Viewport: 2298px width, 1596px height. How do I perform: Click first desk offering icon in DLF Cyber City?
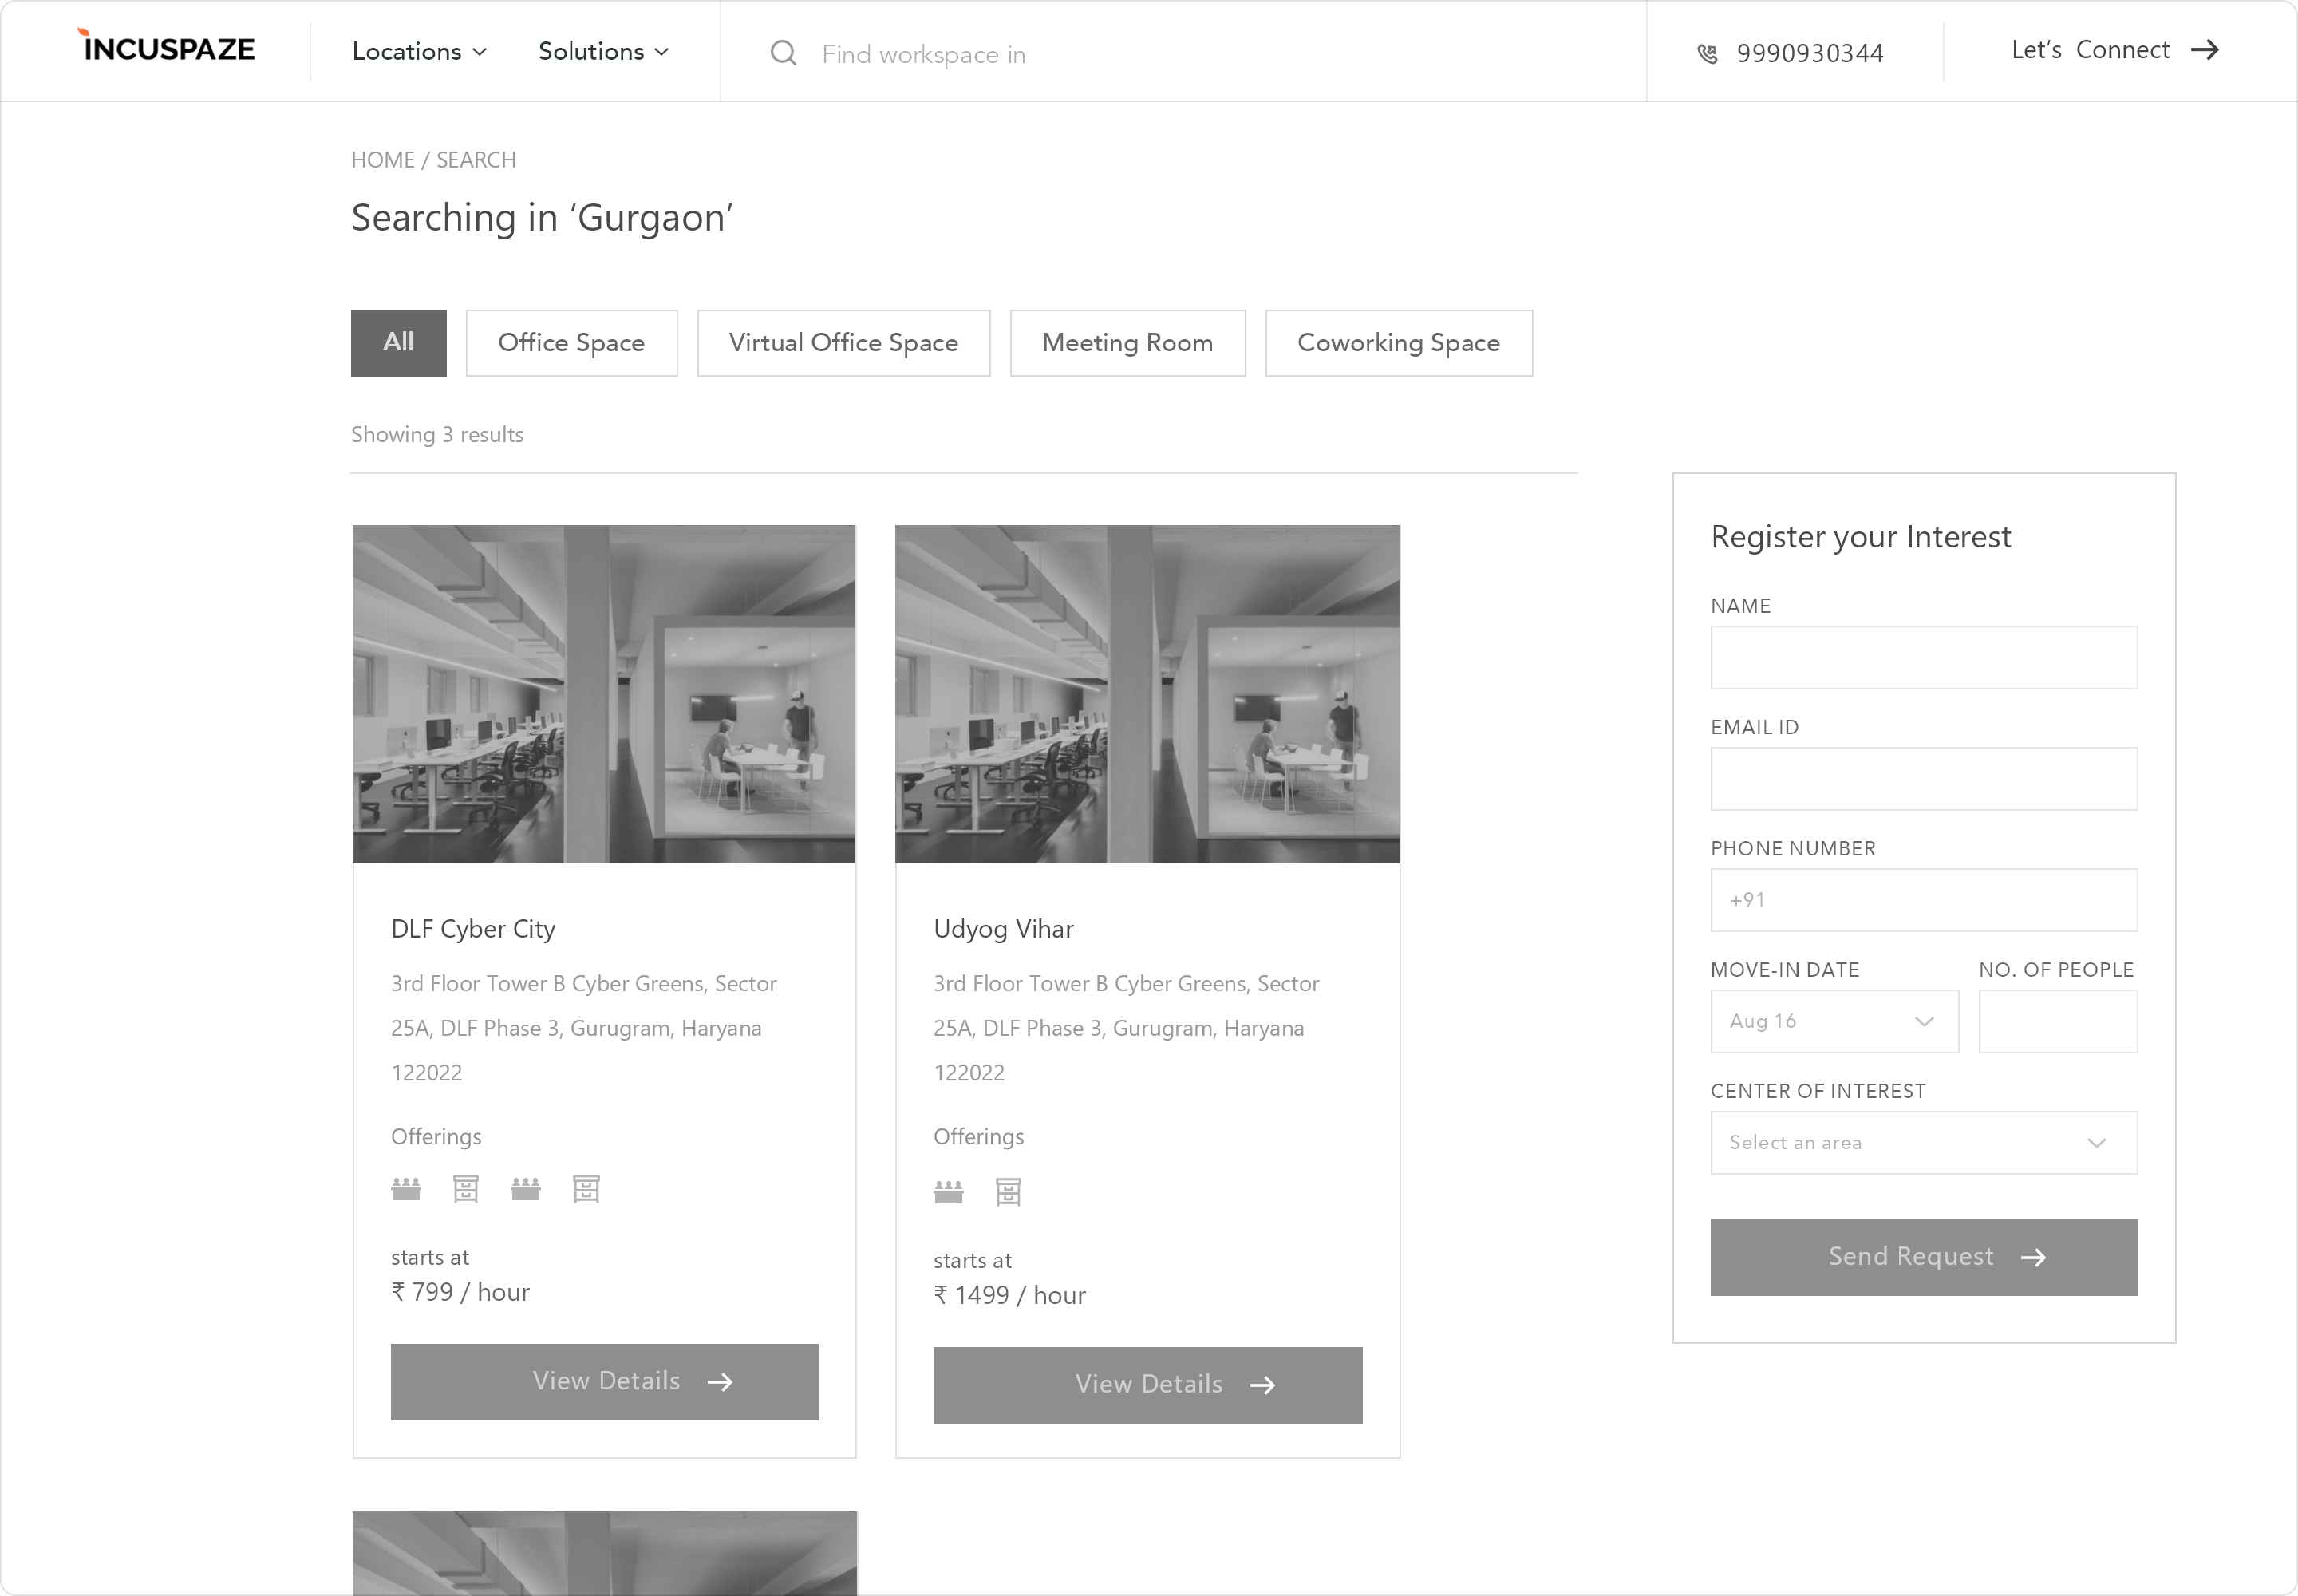[x=406, y=1189]
